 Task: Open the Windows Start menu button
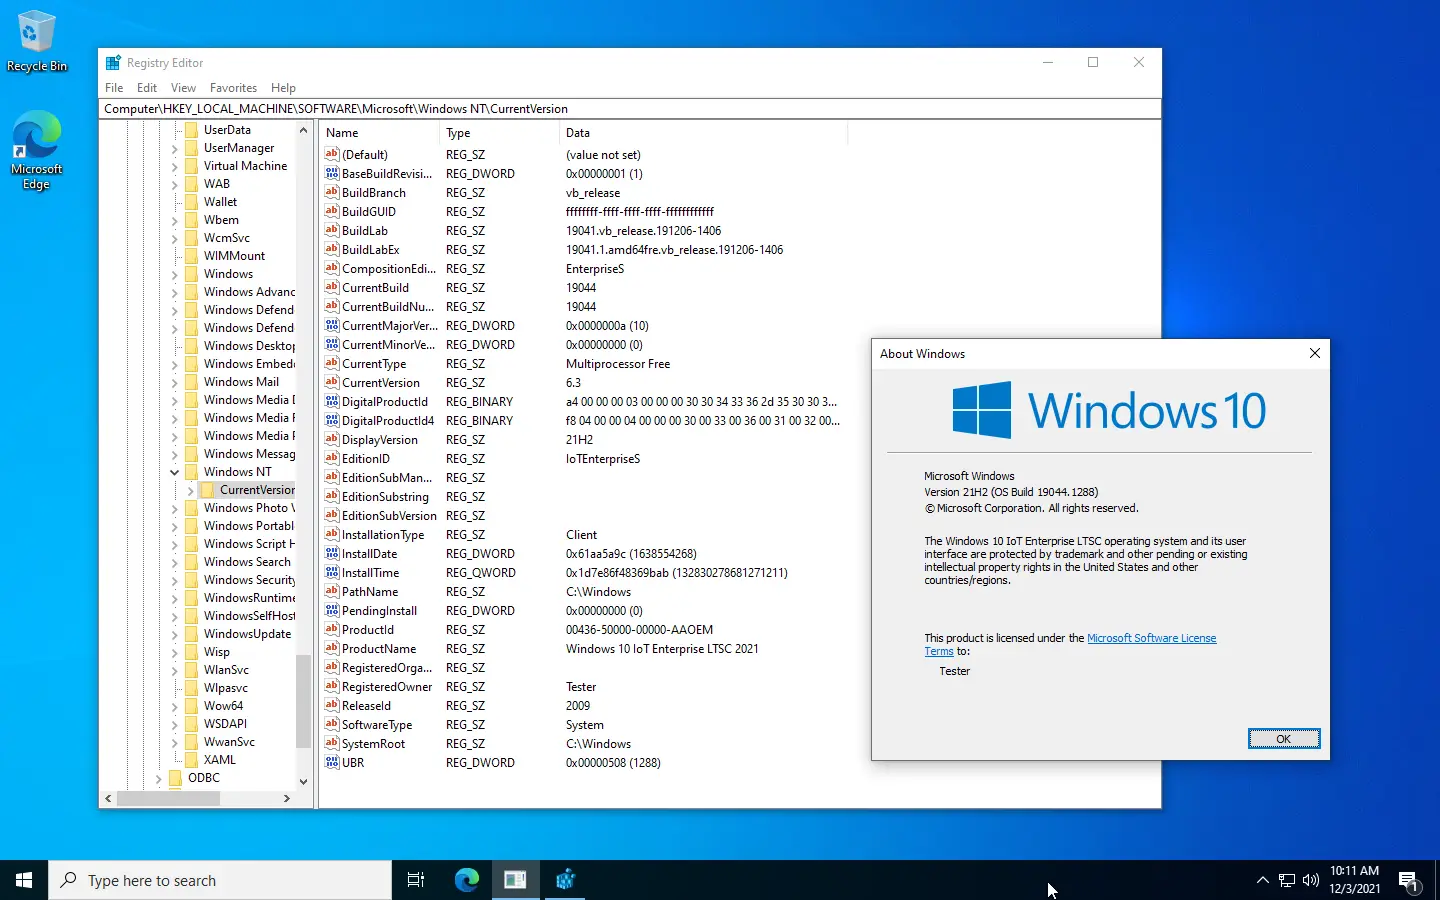coord(24,880)
